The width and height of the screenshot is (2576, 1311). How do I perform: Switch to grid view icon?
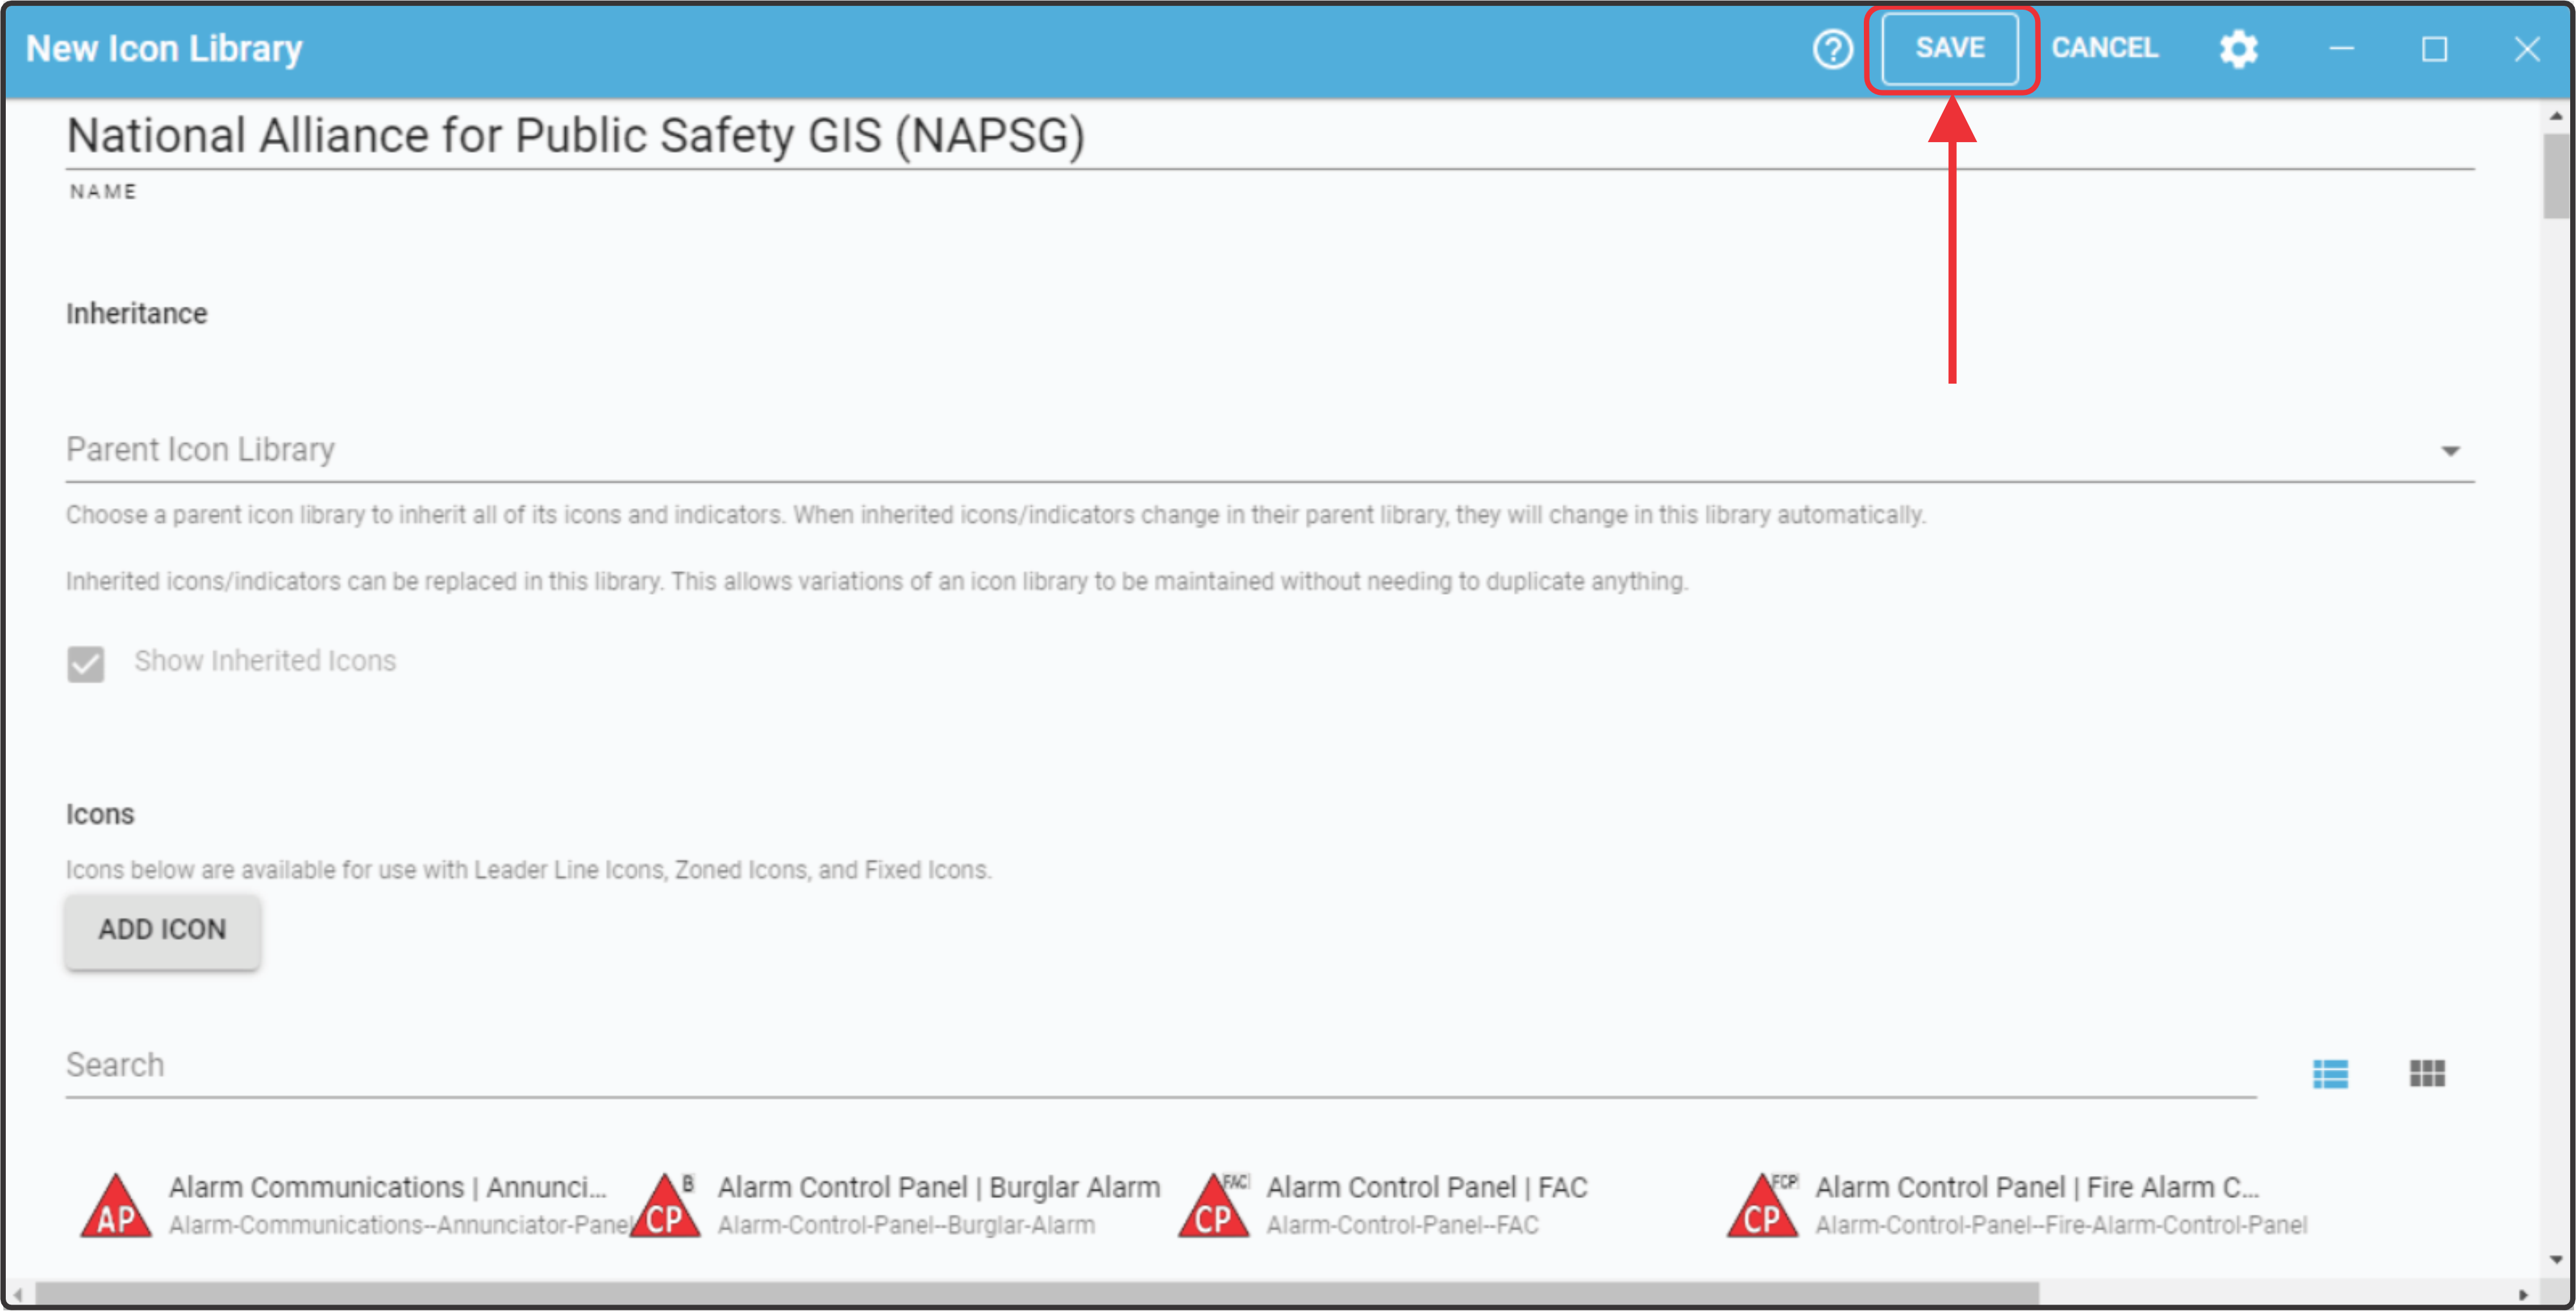[x=2427, y=1073]
